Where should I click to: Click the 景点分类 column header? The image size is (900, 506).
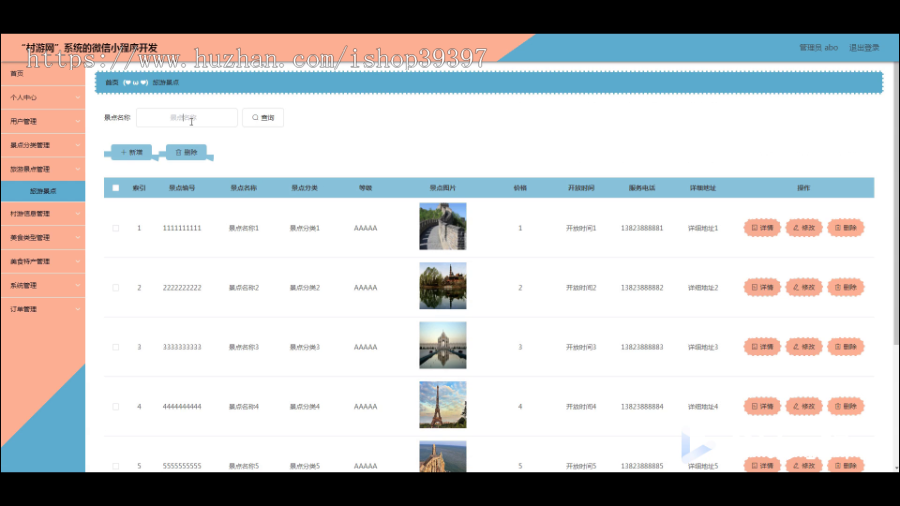coord(304,188)
